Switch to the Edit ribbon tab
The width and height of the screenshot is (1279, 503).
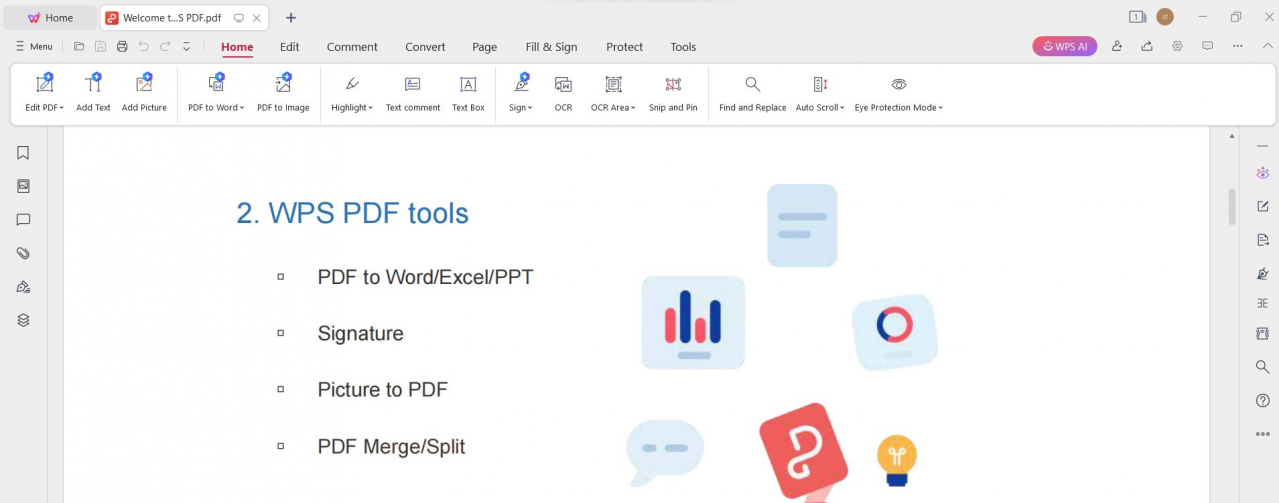click(290, 47)
